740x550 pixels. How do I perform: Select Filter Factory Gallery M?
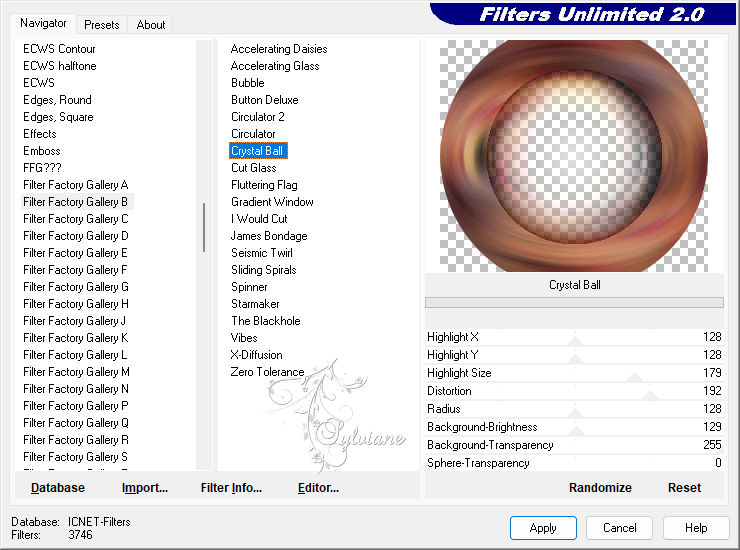76,372
